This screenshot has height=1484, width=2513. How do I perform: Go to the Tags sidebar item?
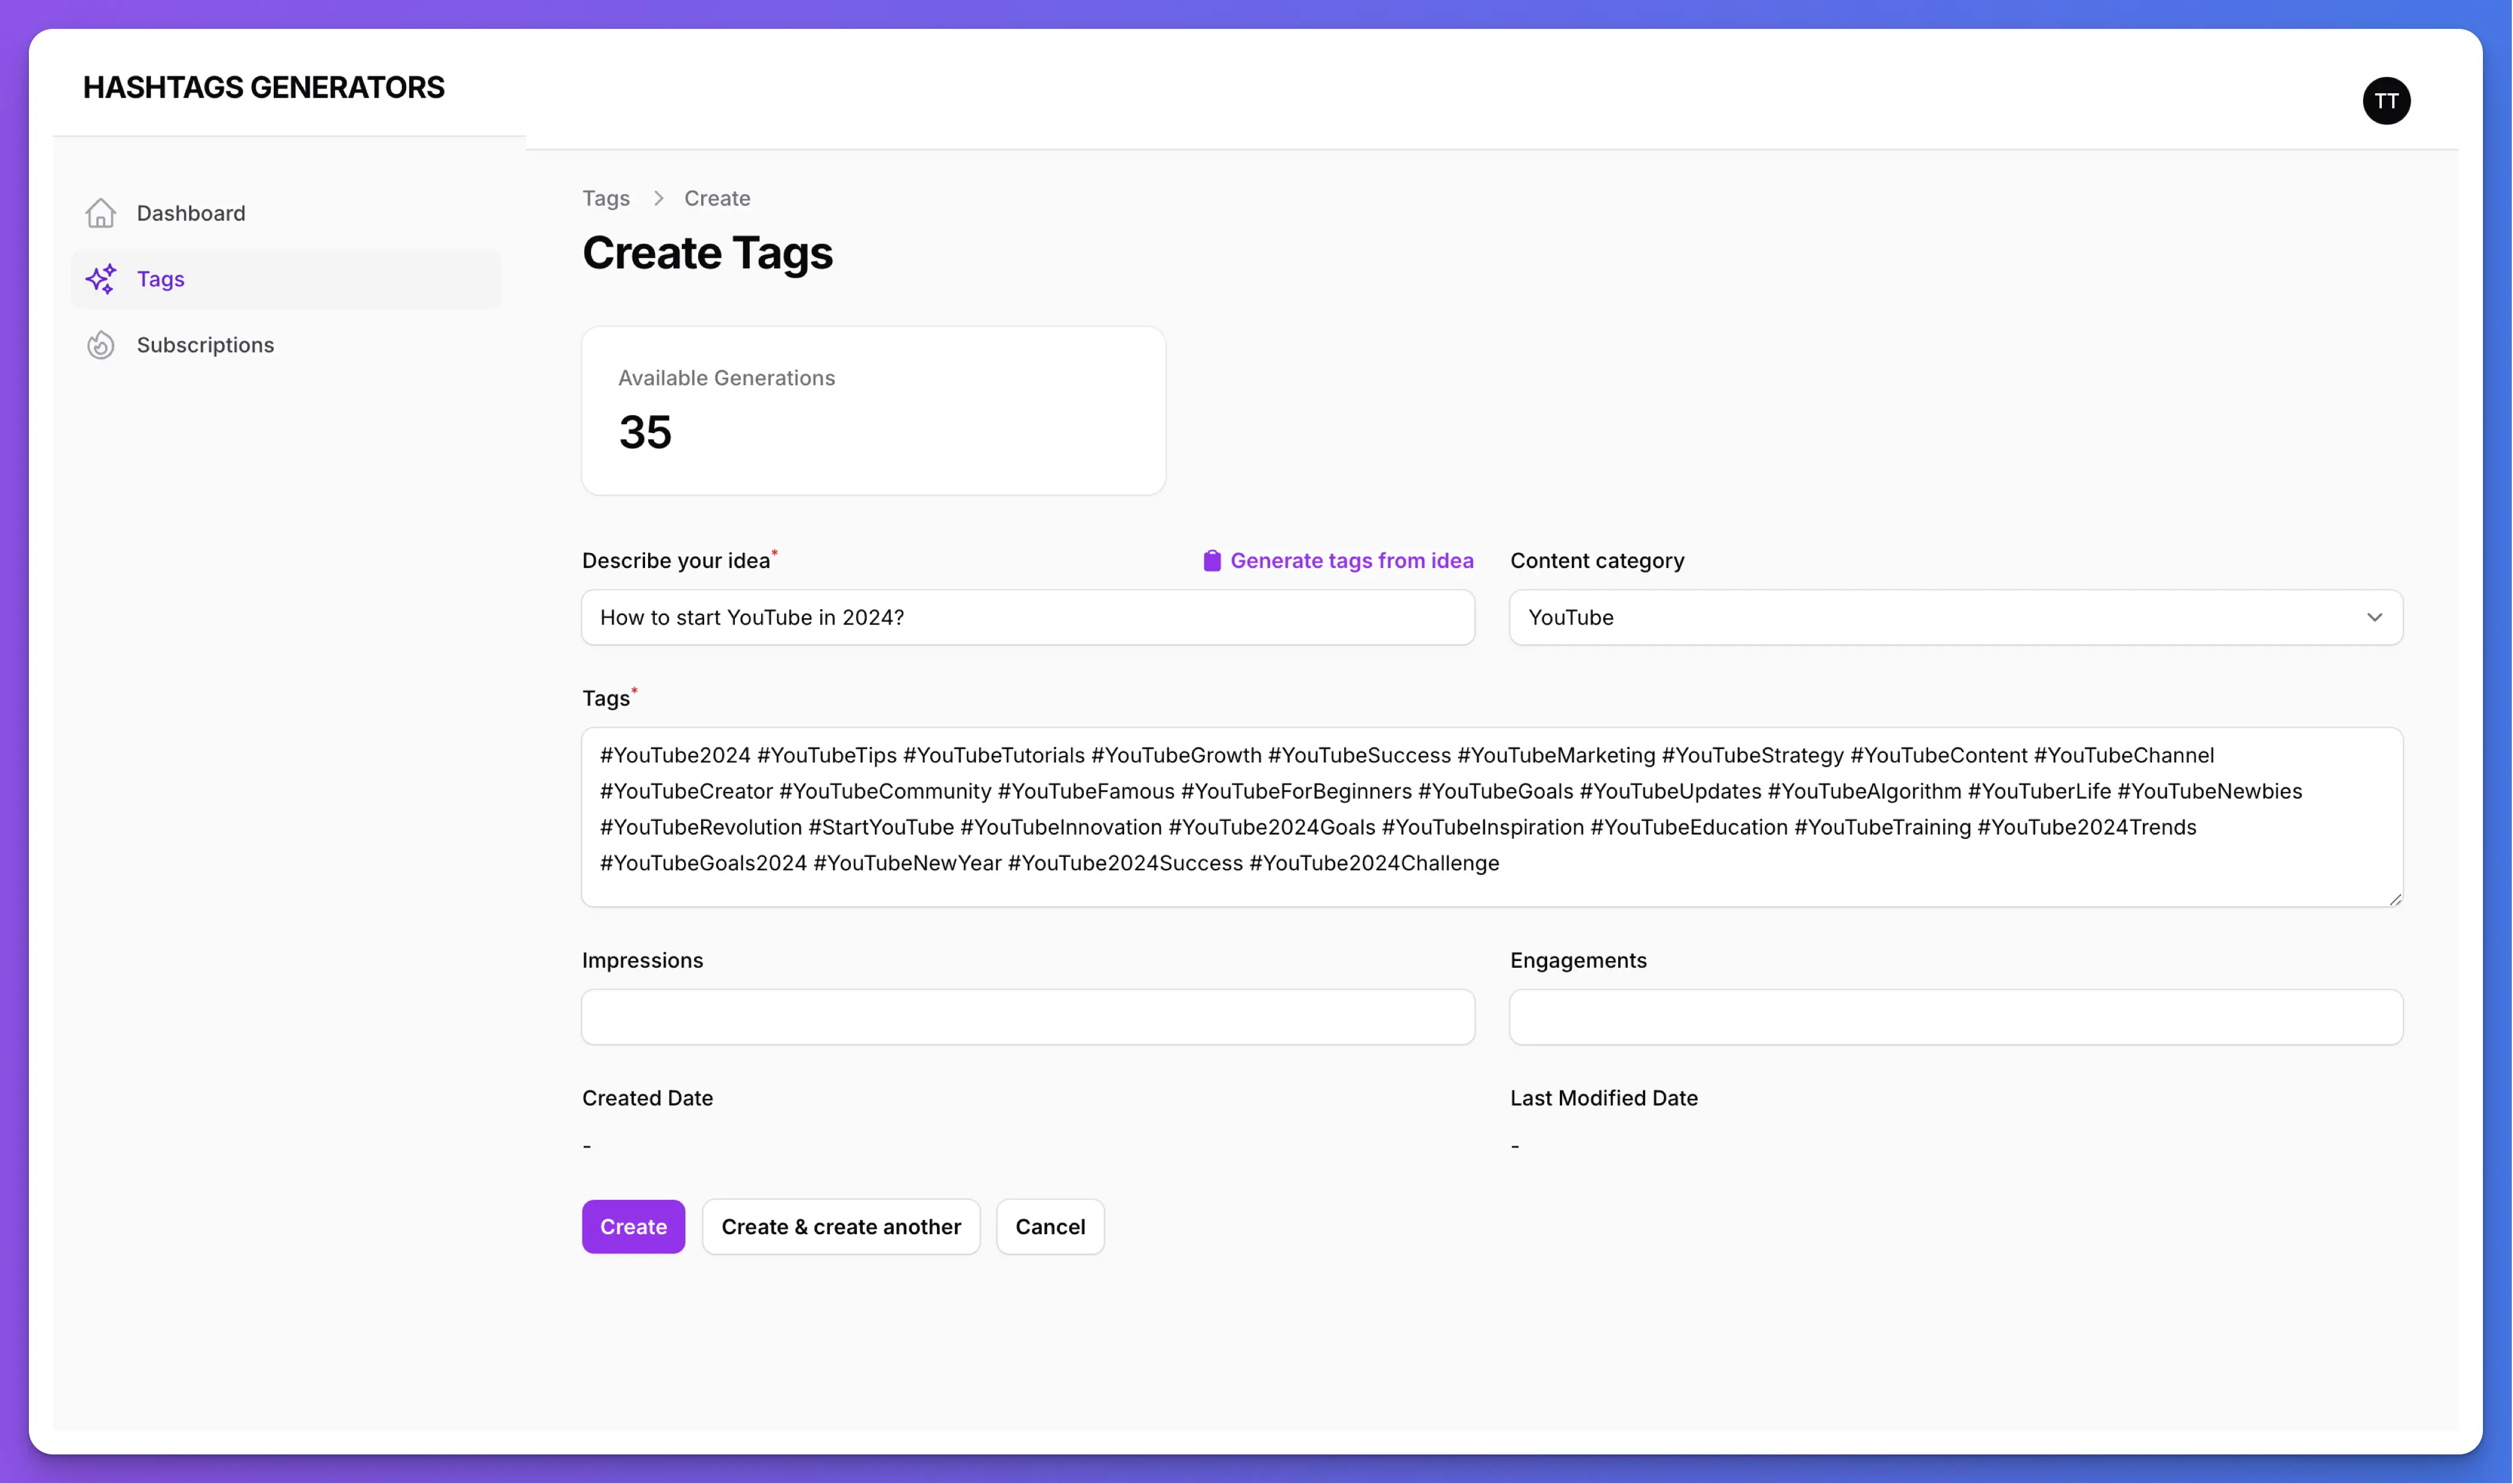(x=286, y=279)
